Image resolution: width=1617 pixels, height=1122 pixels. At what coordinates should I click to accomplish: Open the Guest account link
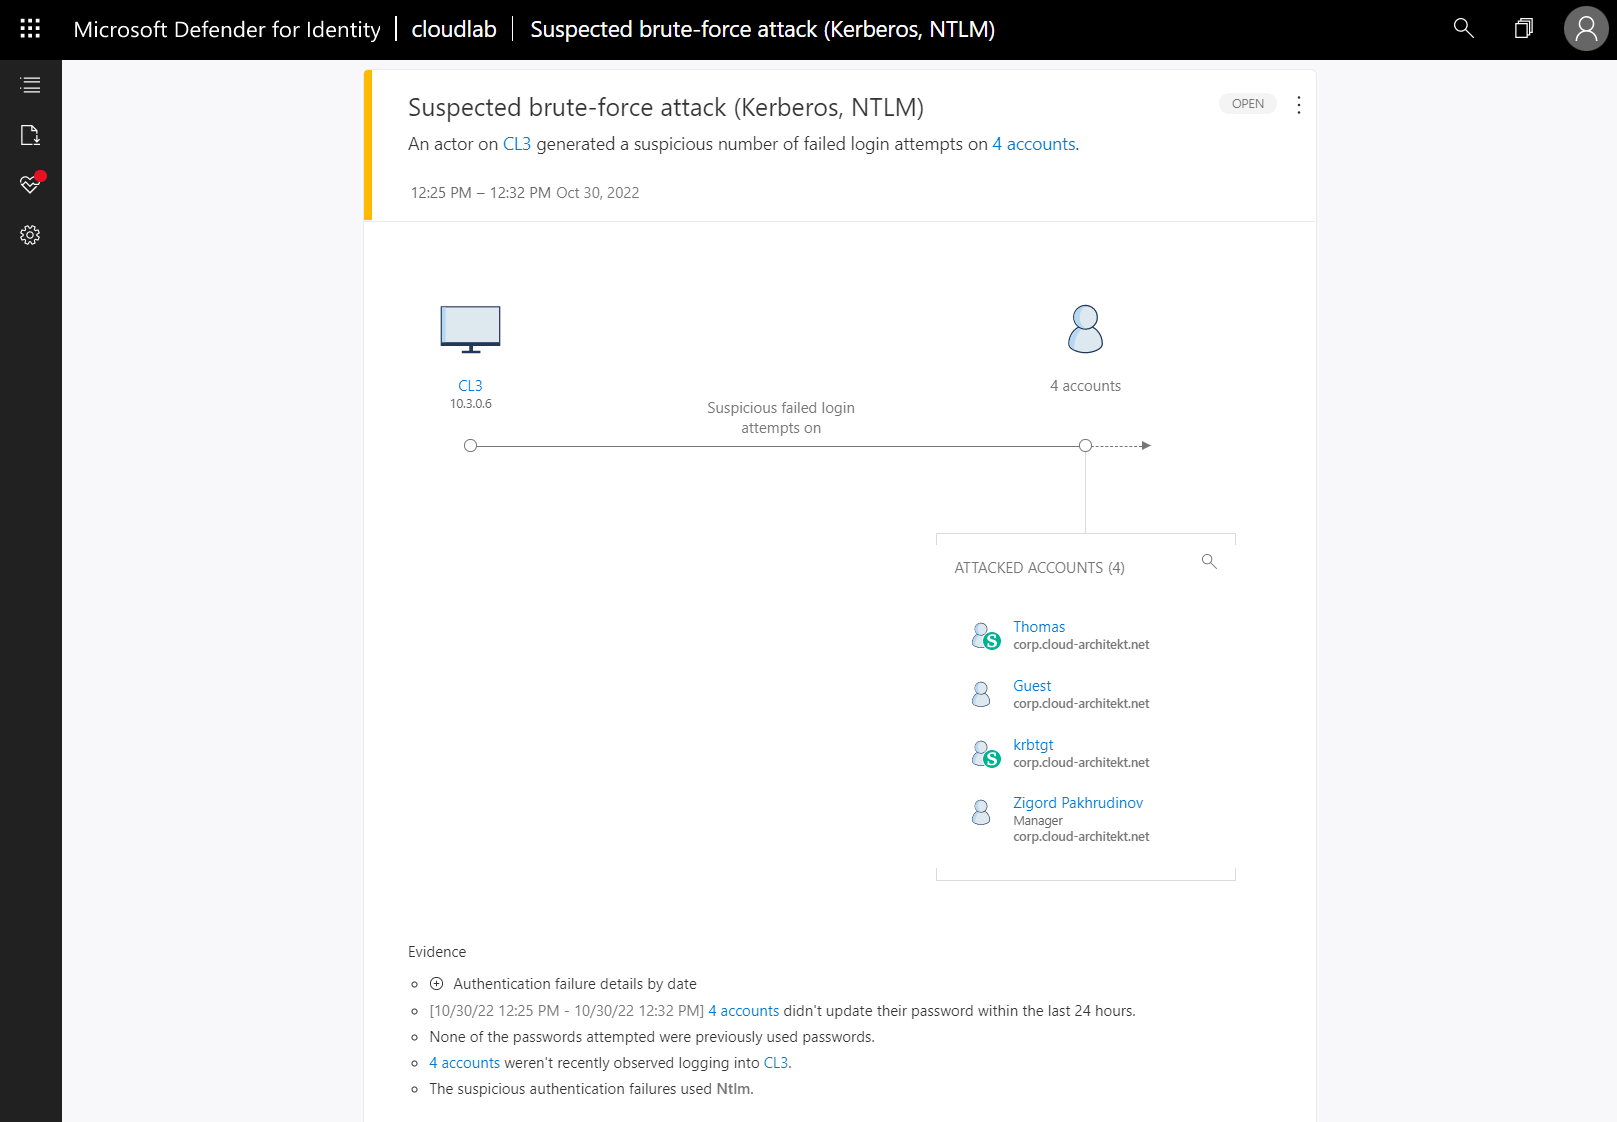click(x=1032, y=686)
